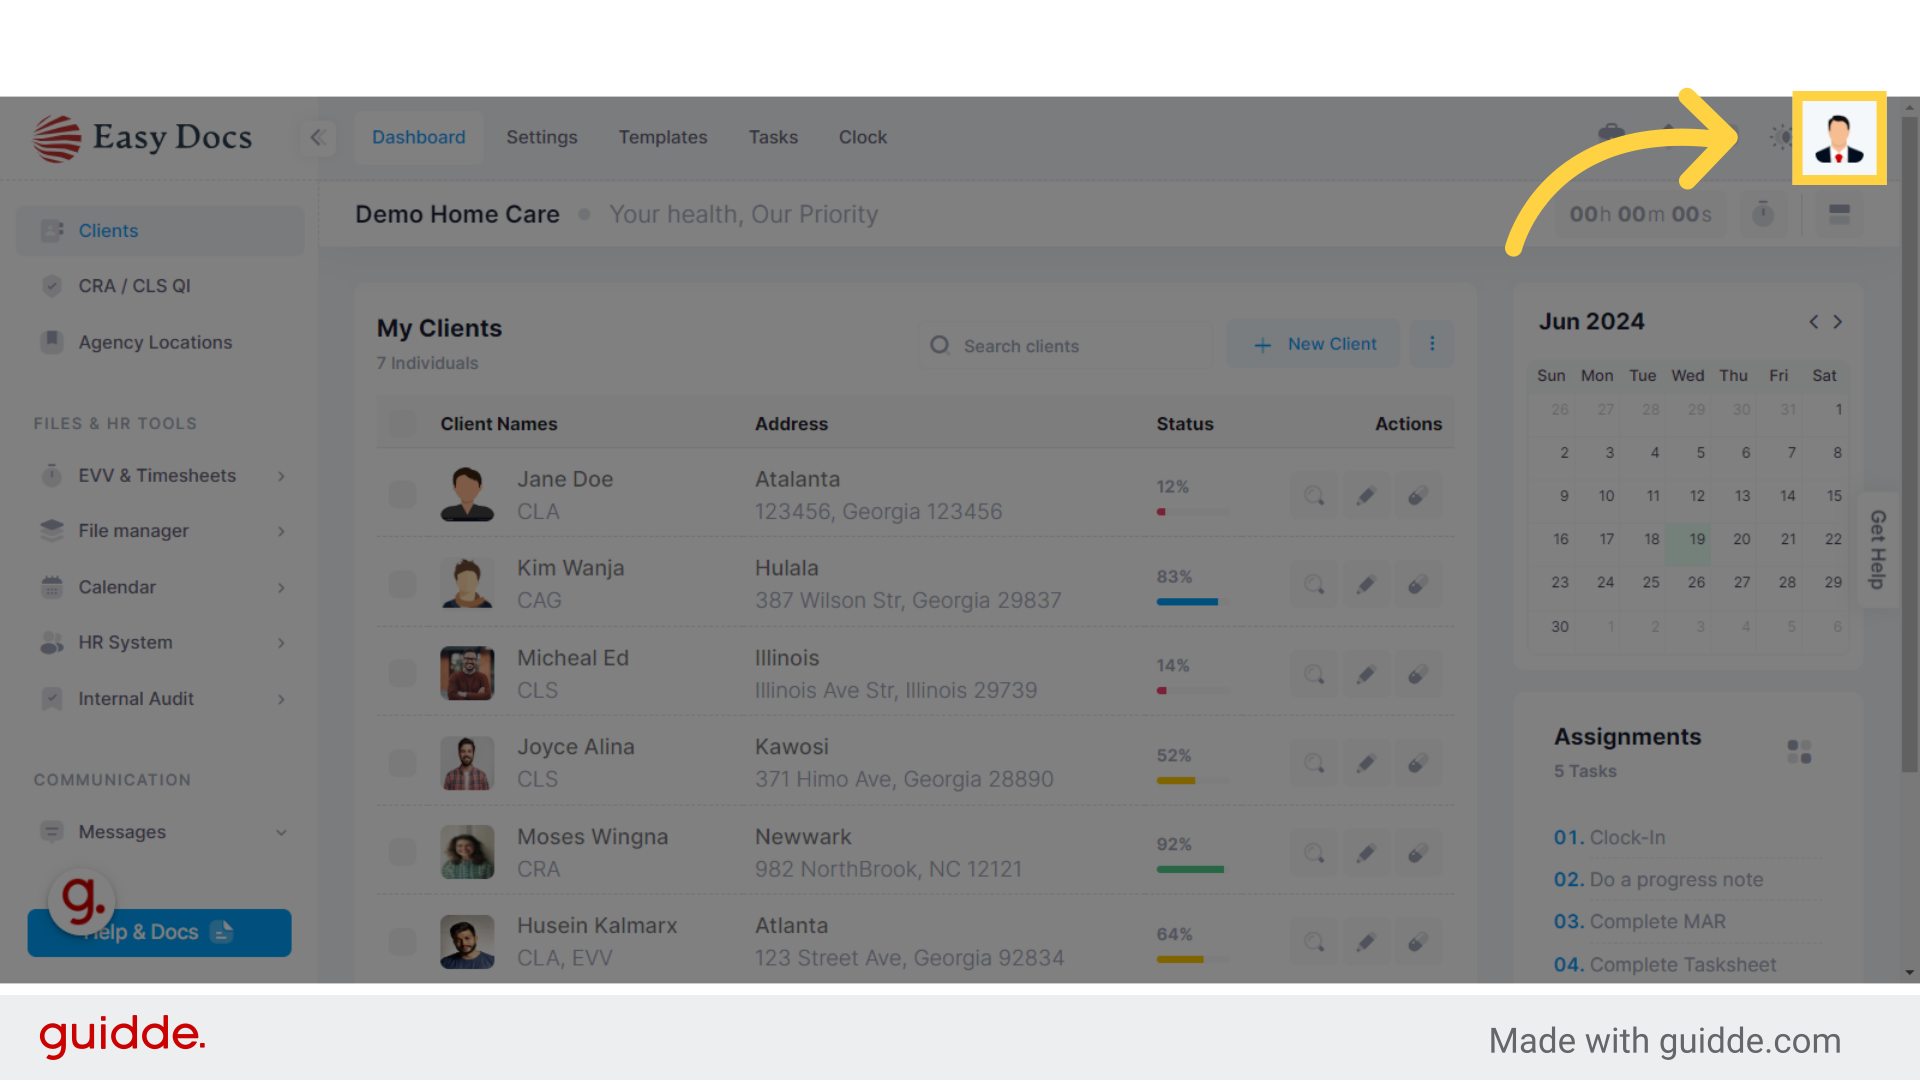The height and width of the screenshot is (1080, 1920).
Task: Click the three-dot options icon beside New Client
Action: 1432,343
